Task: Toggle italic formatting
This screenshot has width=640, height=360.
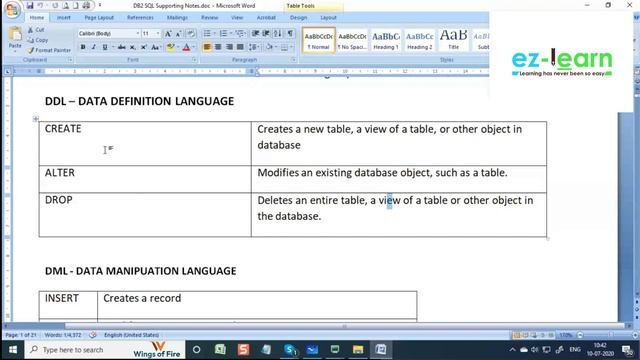Action: [x=93, y=47]
